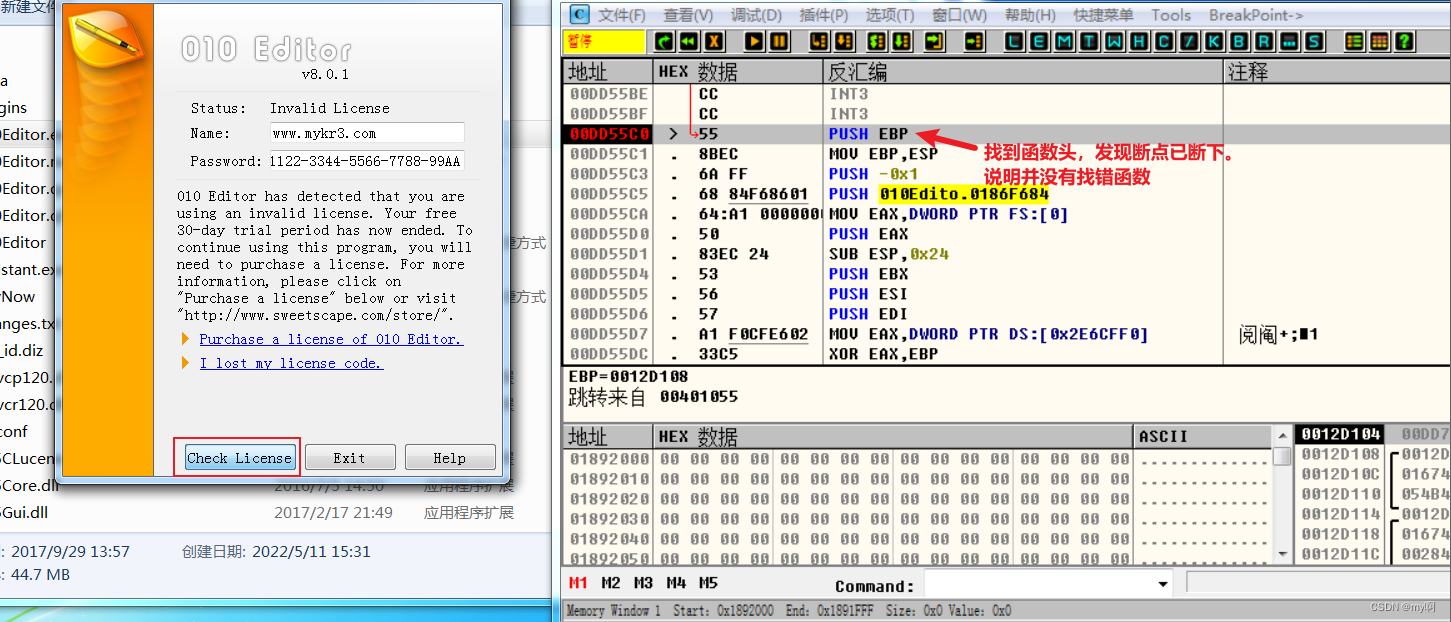Select the SUB ESP,0x24 instruction row
Screen dimensions: 1451x622
(1007, 254)
